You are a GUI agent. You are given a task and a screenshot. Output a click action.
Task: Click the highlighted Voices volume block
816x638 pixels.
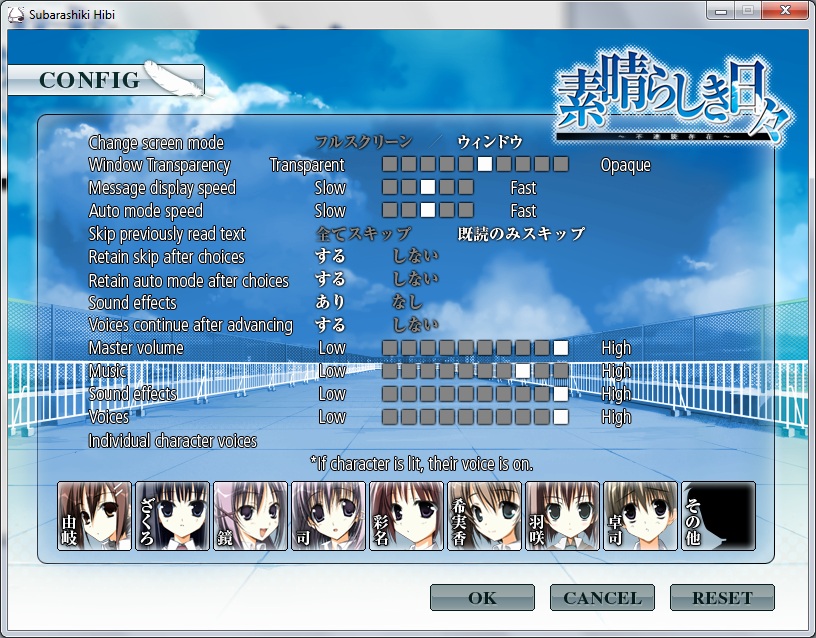point(560,417)
